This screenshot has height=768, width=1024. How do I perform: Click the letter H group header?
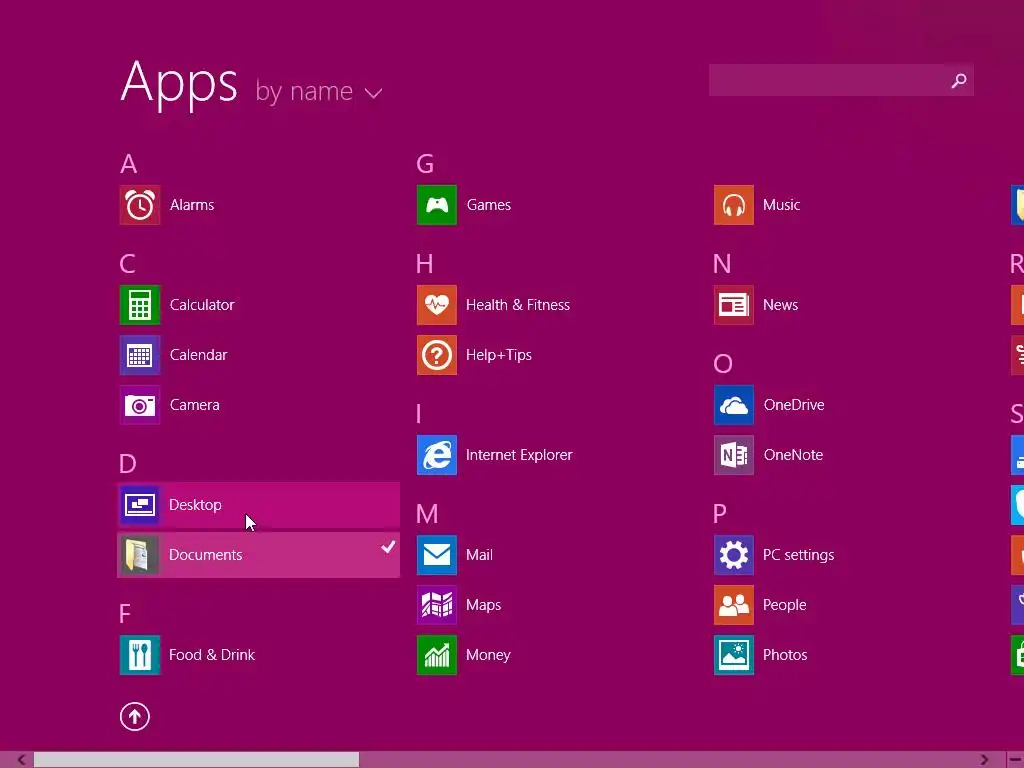coord(424,264)
